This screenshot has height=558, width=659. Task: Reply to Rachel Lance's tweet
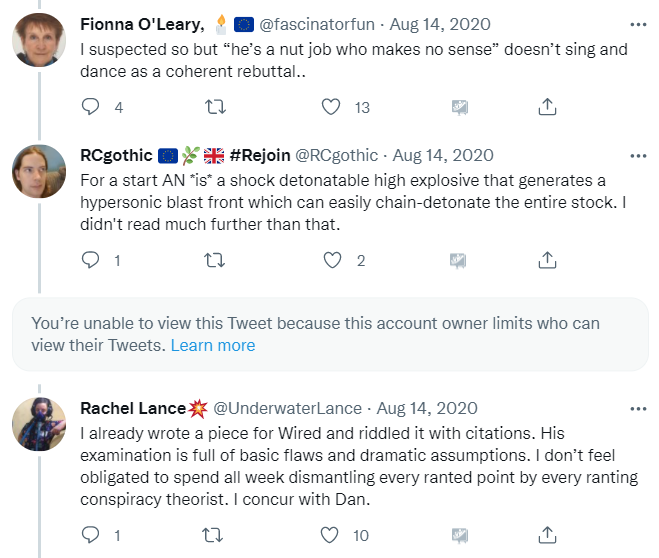point(91,535)
